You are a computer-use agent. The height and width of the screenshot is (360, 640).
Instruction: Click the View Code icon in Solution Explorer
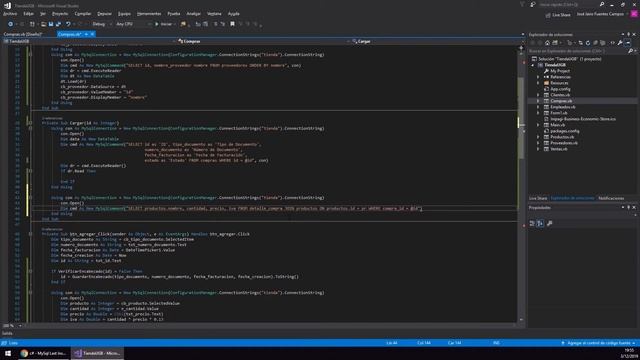coord(612,43)
